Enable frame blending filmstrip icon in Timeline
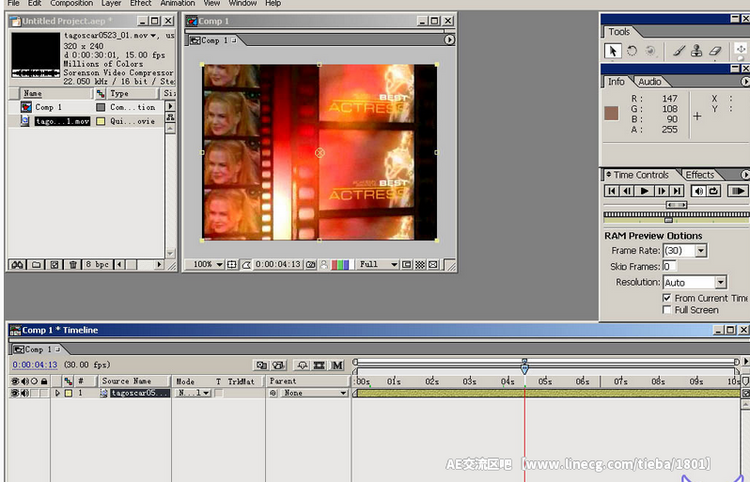 319,365
